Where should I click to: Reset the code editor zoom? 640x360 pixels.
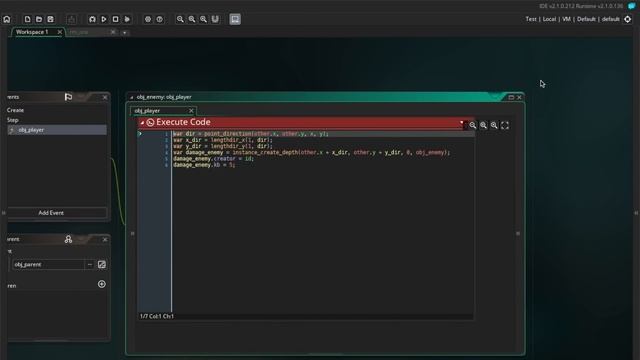point(483,125)
